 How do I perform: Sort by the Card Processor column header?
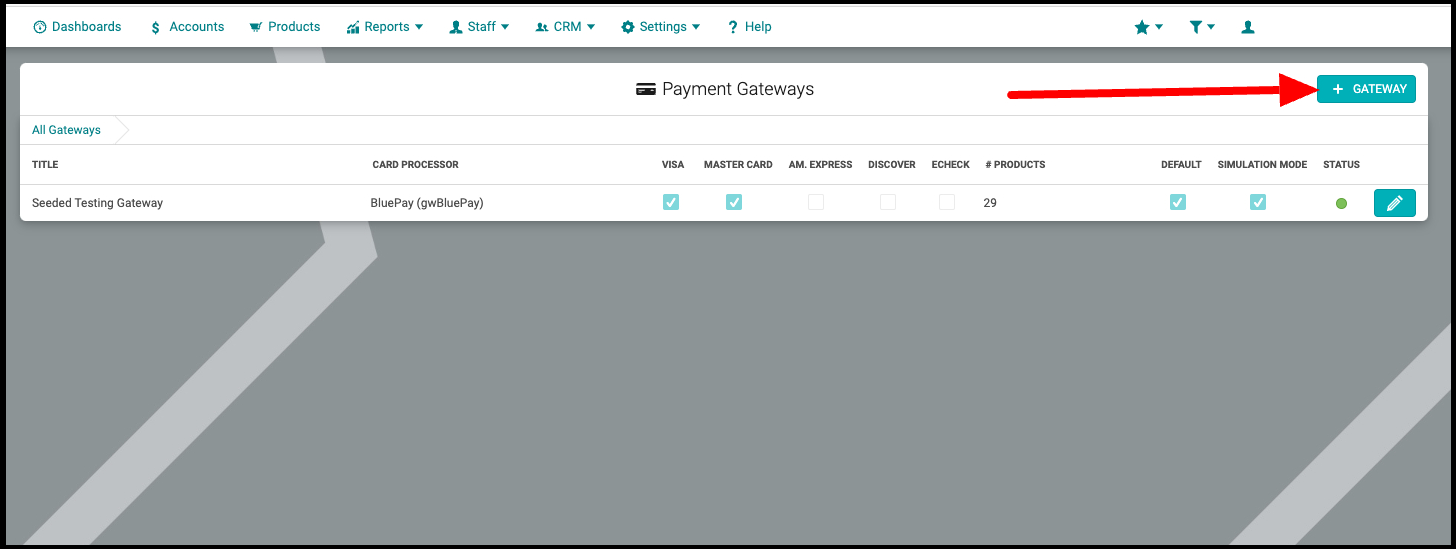coord(415,165)
